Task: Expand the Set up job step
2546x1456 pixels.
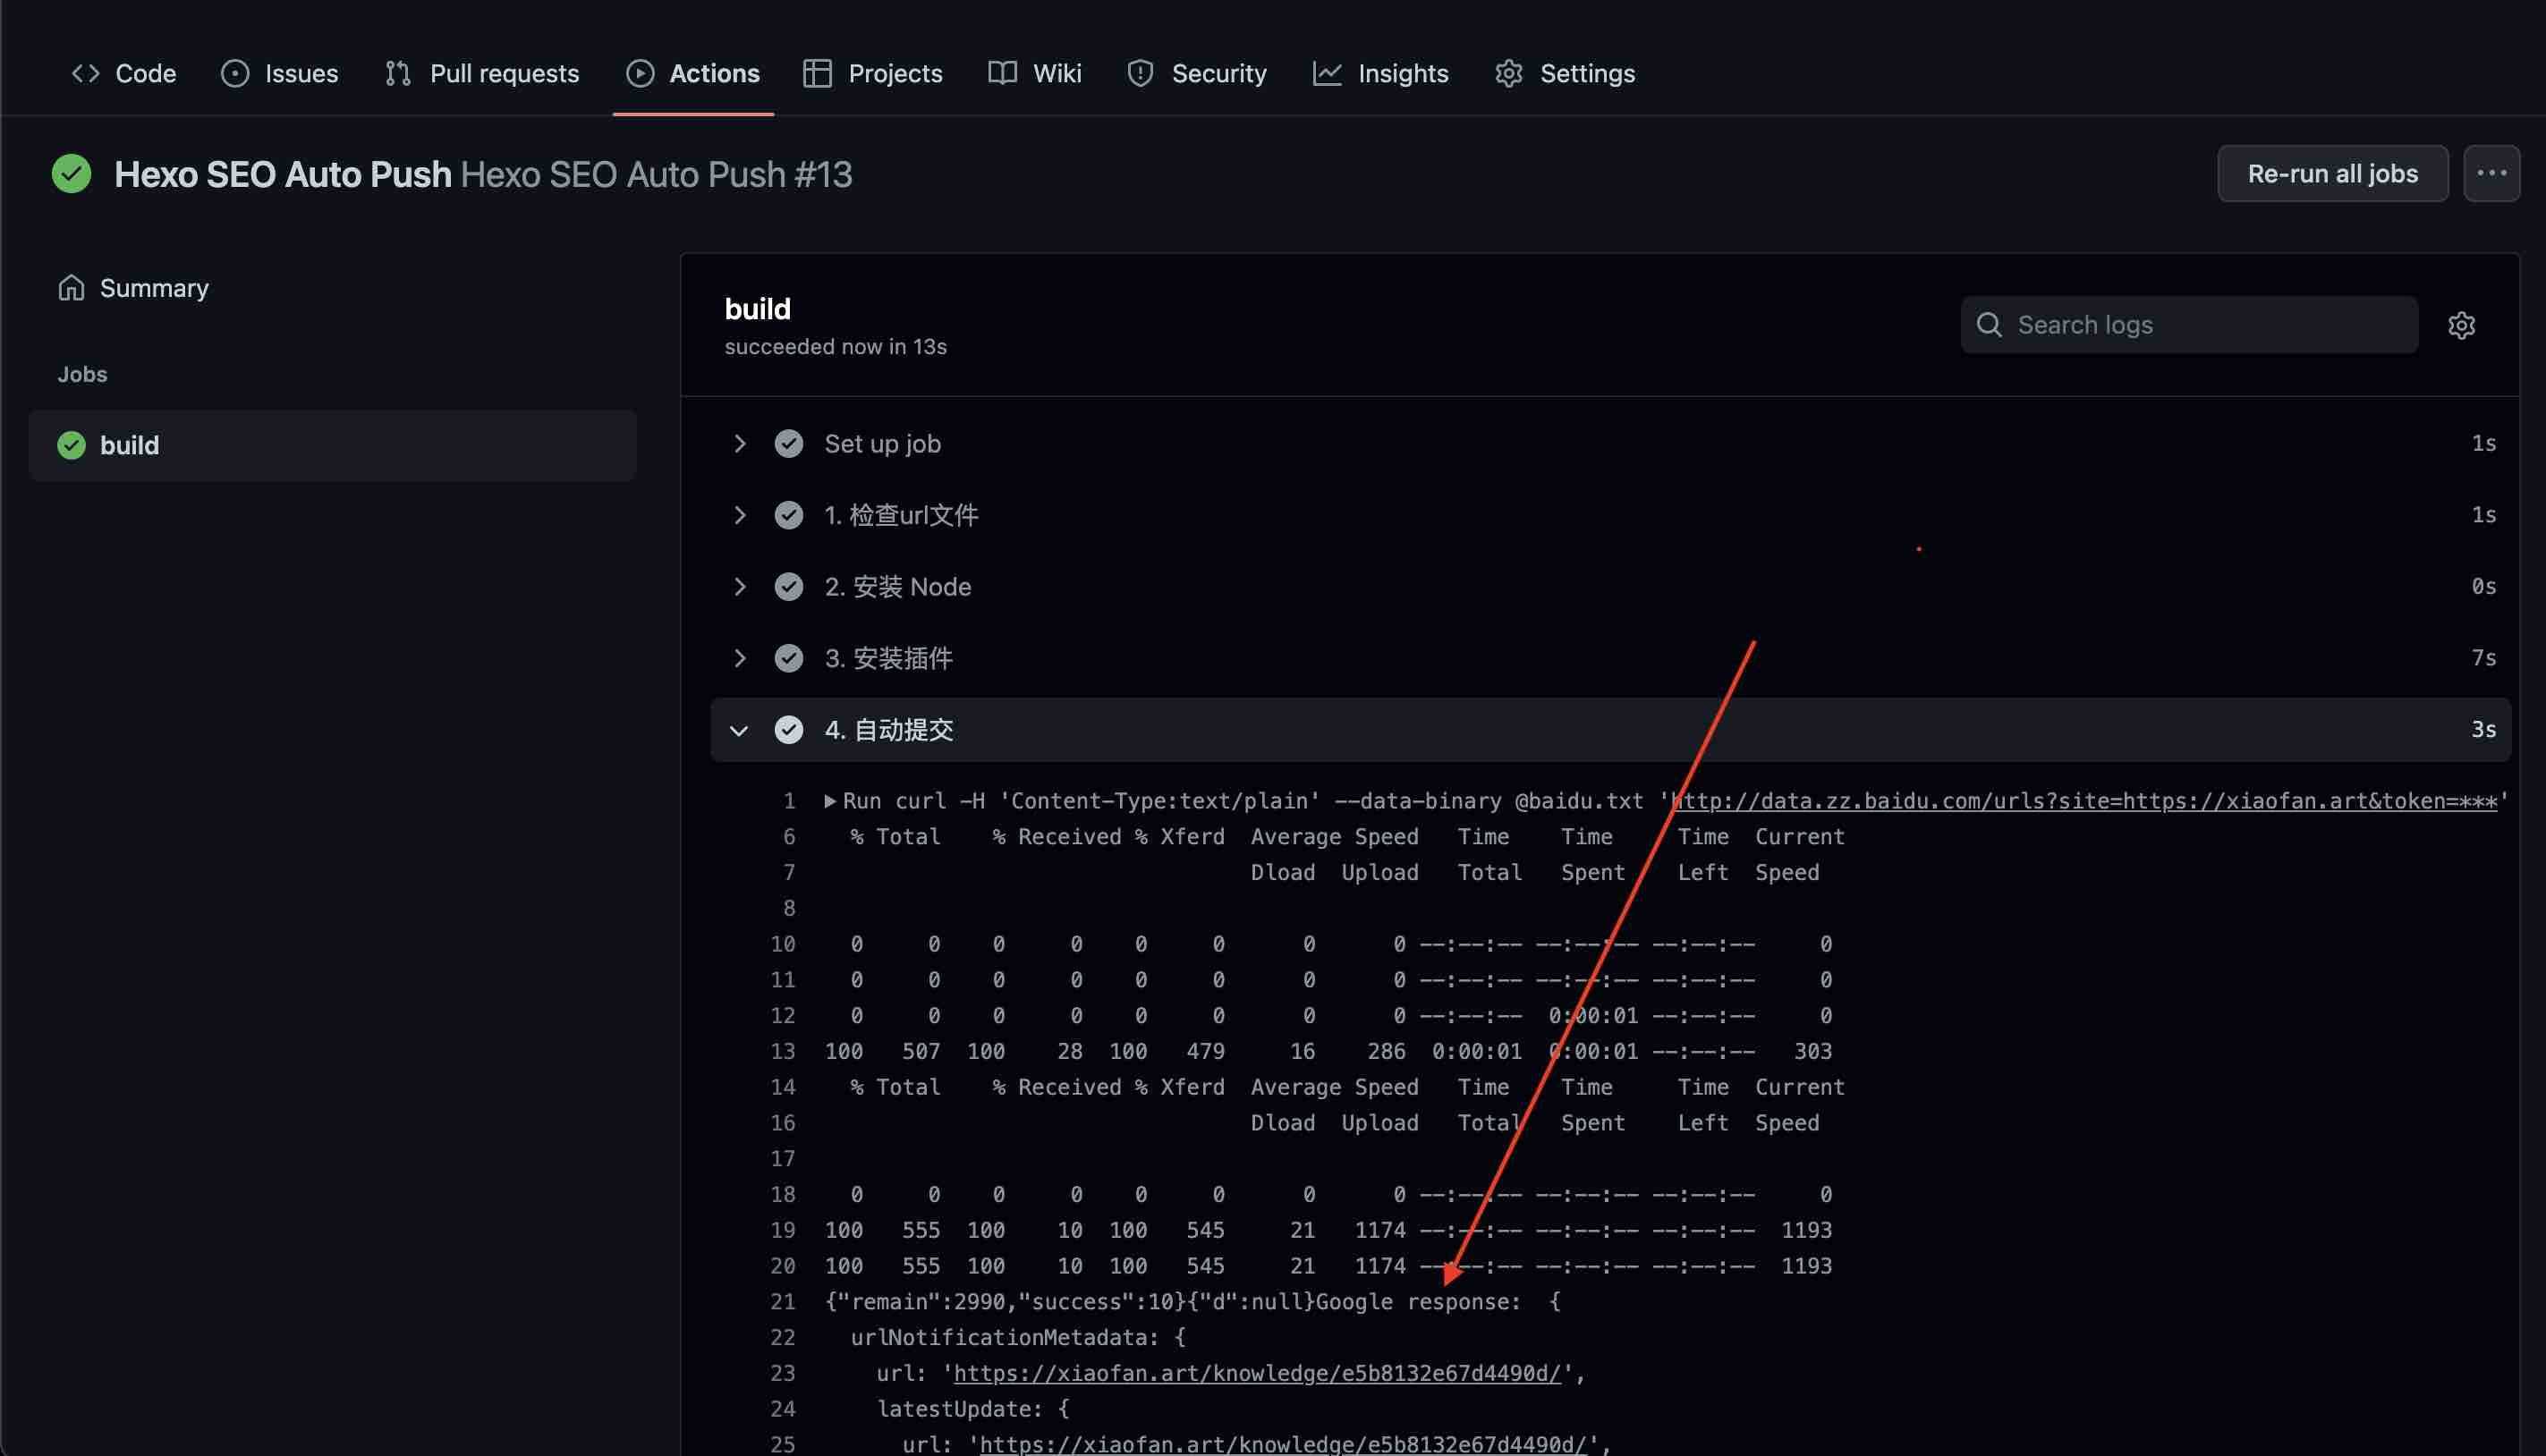Action: point(739,443)
